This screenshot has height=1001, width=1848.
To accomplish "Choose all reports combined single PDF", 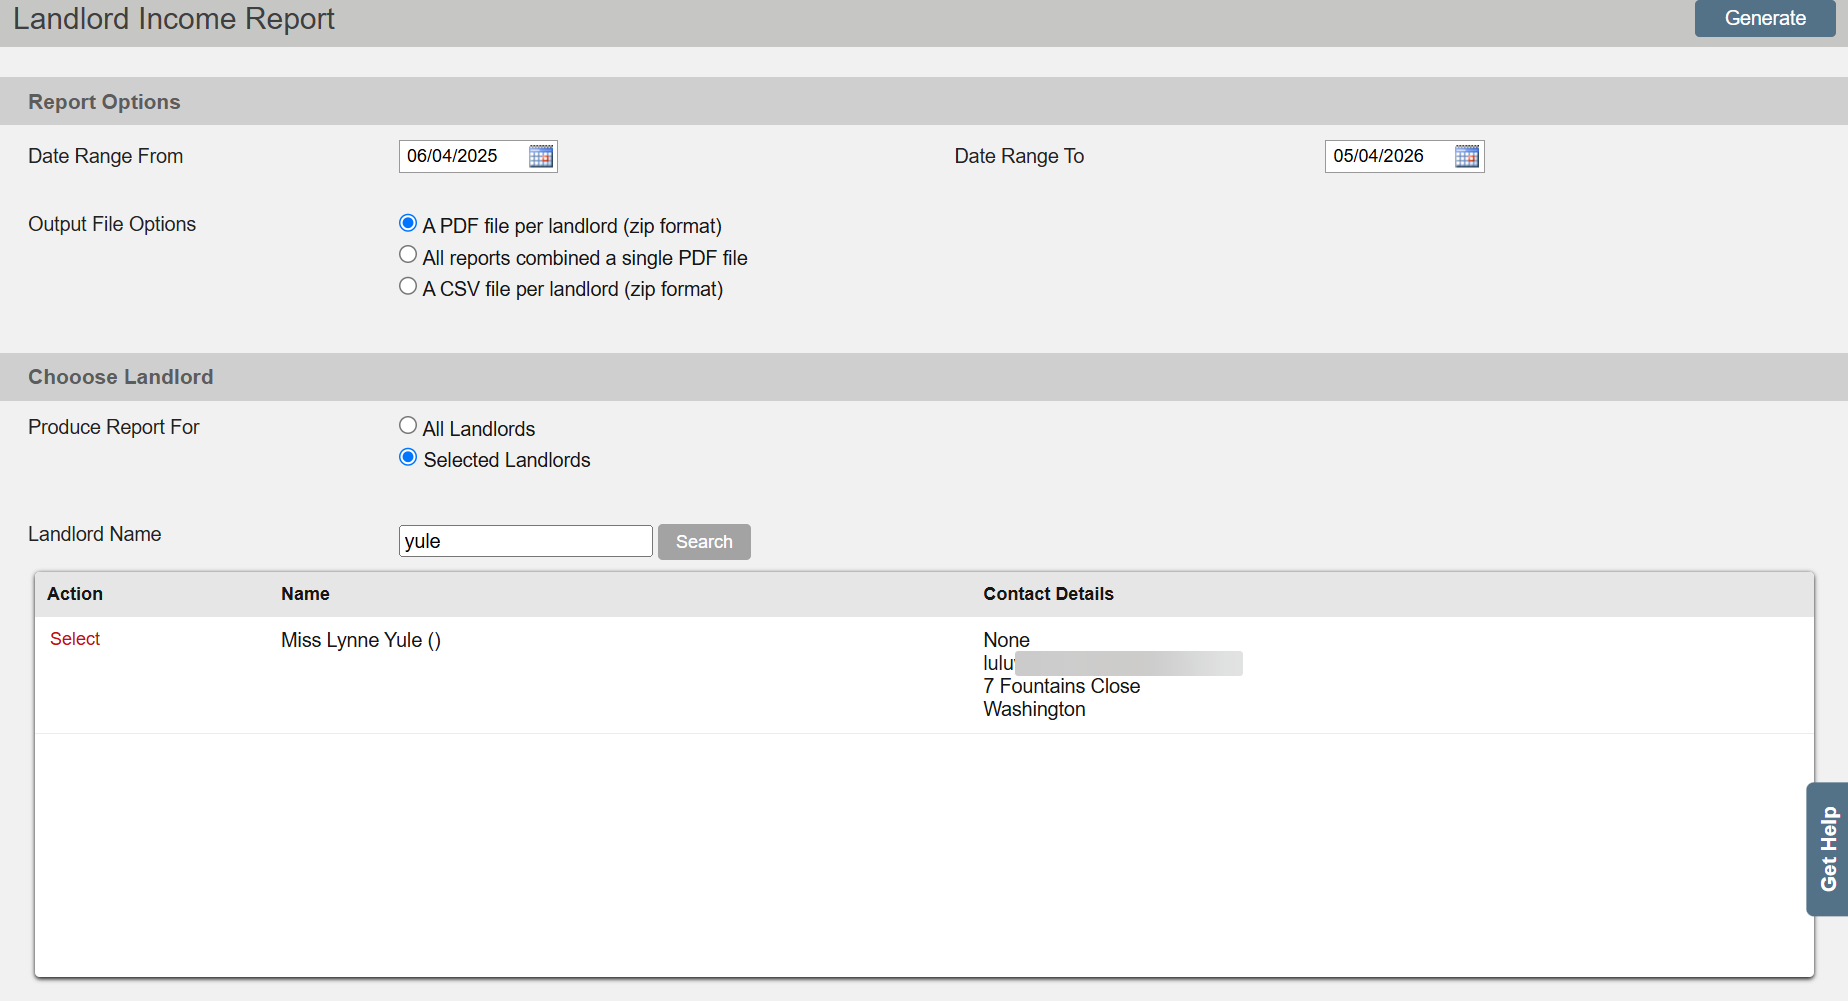I will click(408, 255).
